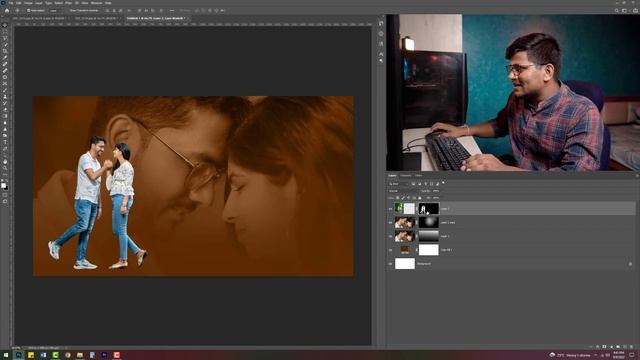The image size is (640, 360).
Task: Reset to default foreground and background colors
Action: coord(2,180)
